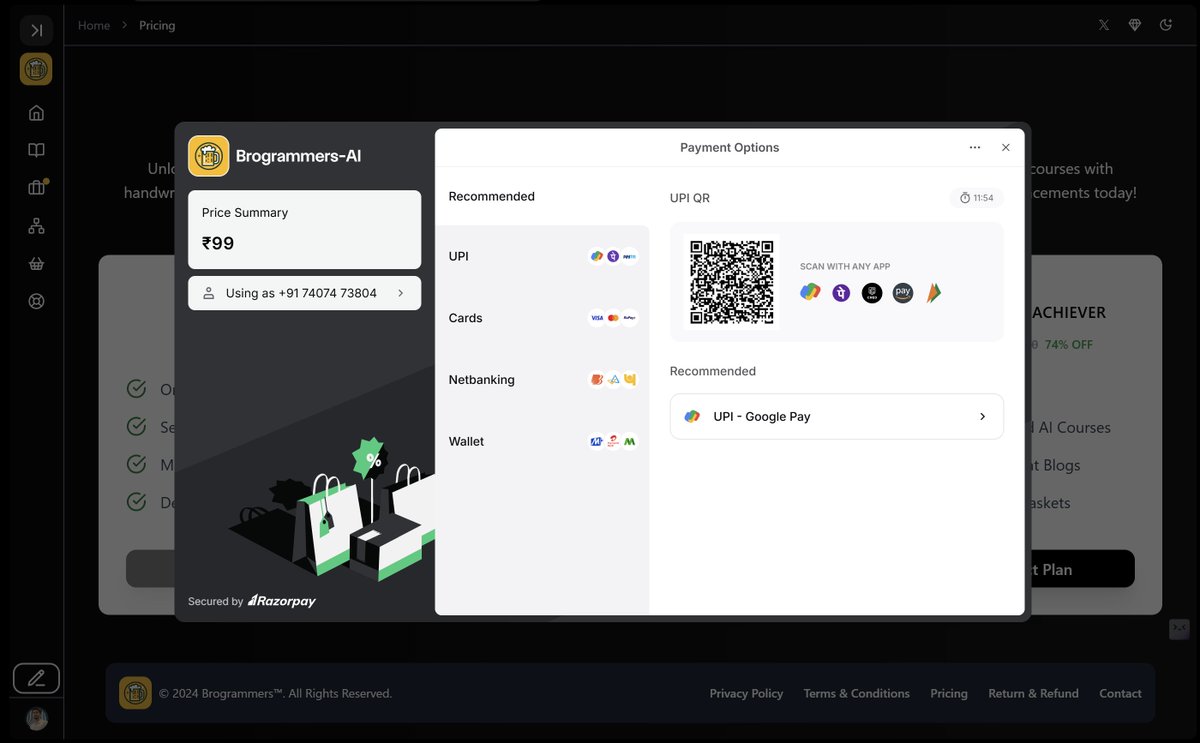Select the Cards payment method
The image size is (1200, 743).
[x=542, y=318]
